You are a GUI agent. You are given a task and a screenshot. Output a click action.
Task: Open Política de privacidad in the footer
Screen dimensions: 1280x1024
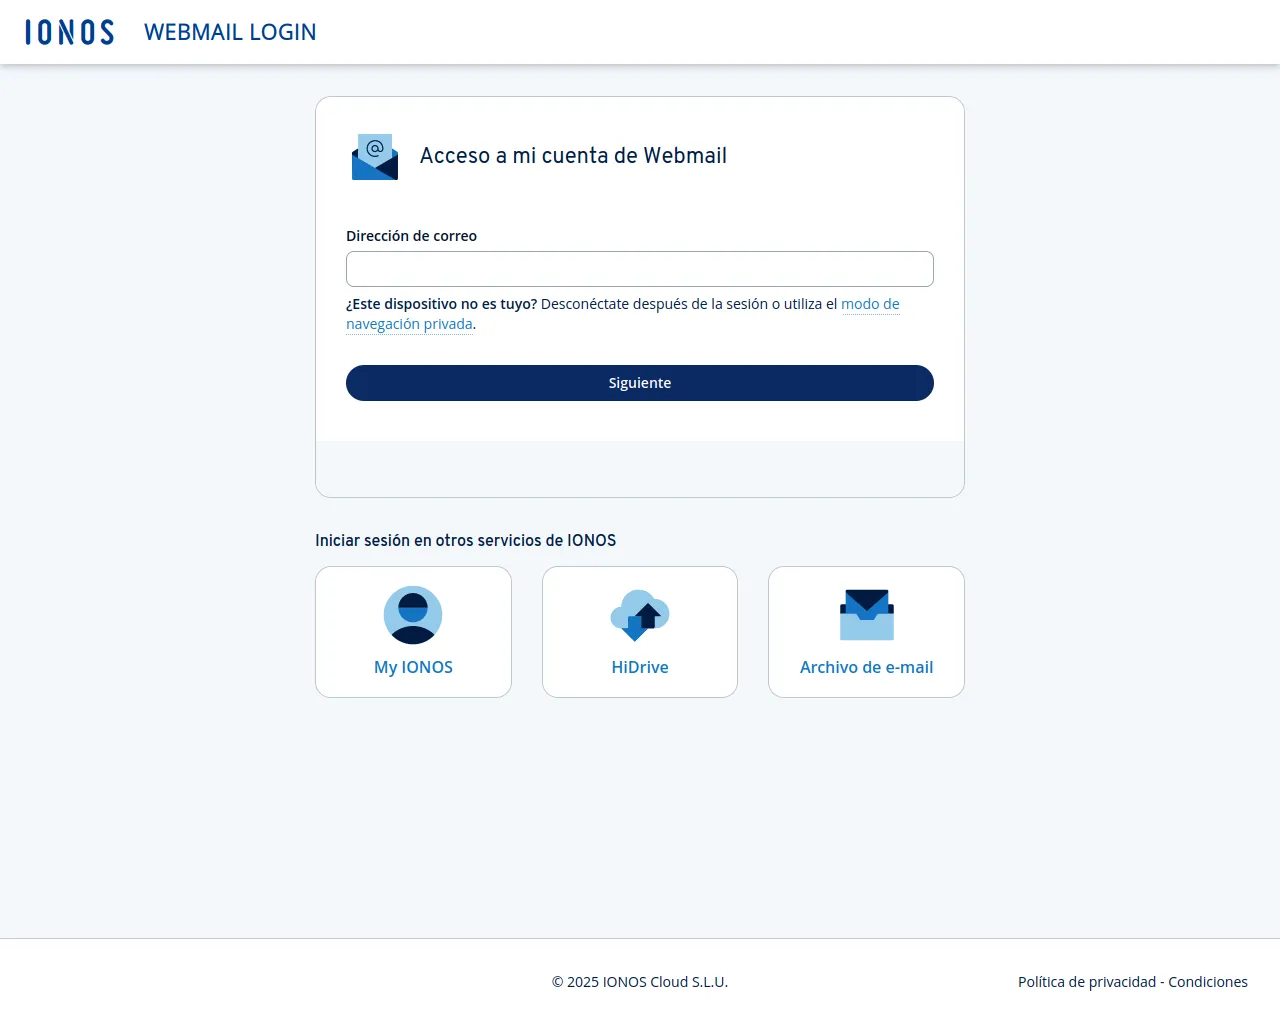[x=1087, y=982]
